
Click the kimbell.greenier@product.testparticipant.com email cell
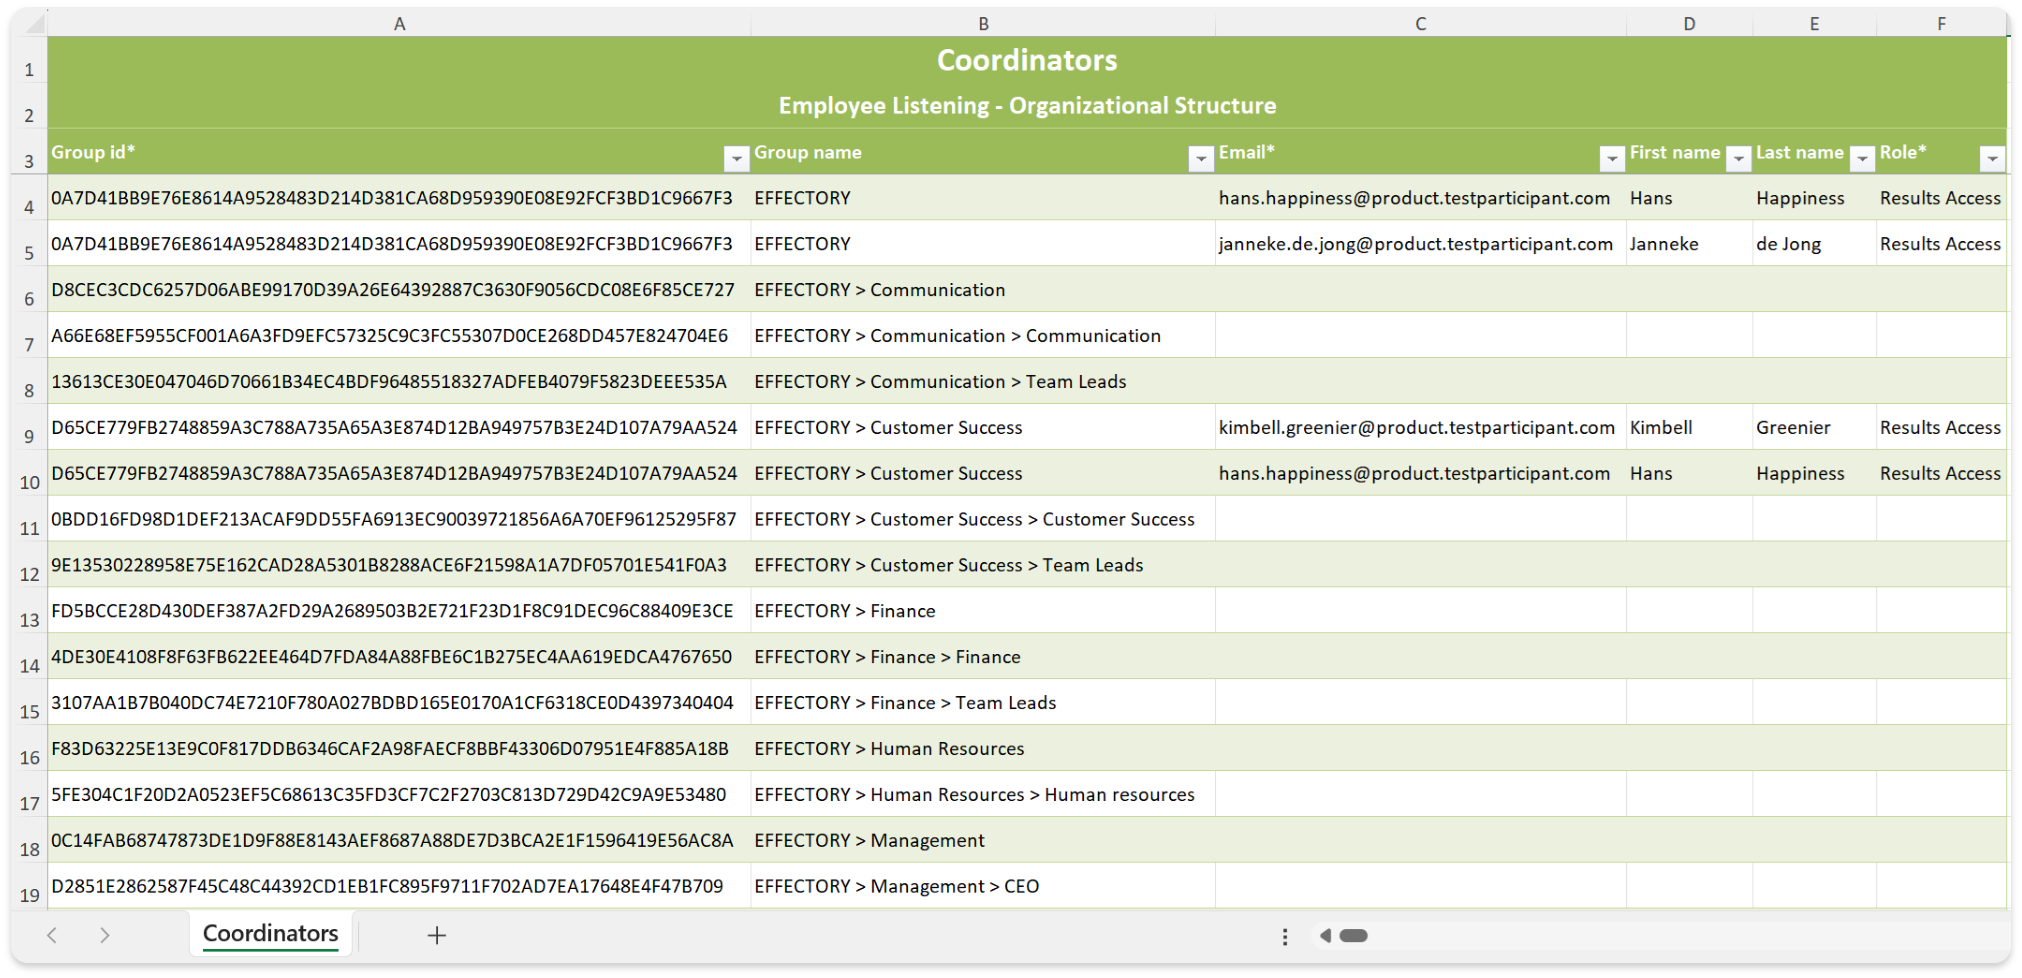tap(1420, 427)
